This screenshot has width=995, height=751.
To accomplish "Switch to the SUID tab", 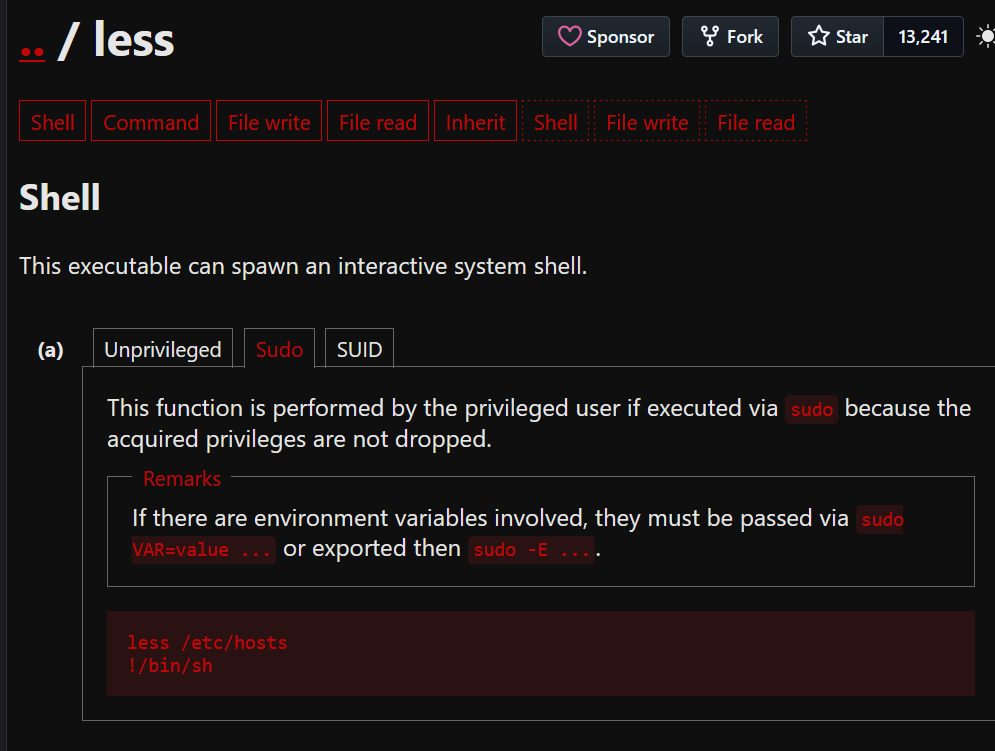I will [359, 349].
